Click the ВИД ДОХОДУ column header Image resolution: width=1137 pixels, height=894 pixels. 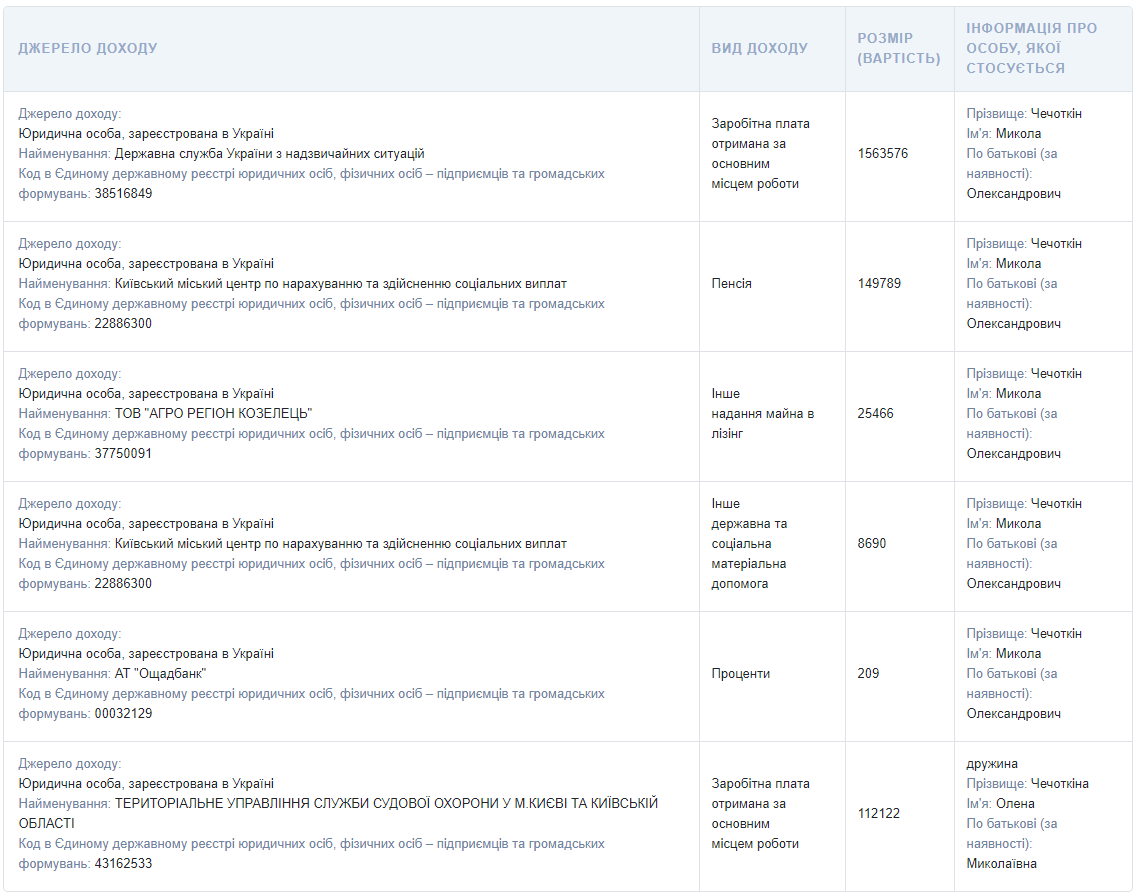(759, 48)
